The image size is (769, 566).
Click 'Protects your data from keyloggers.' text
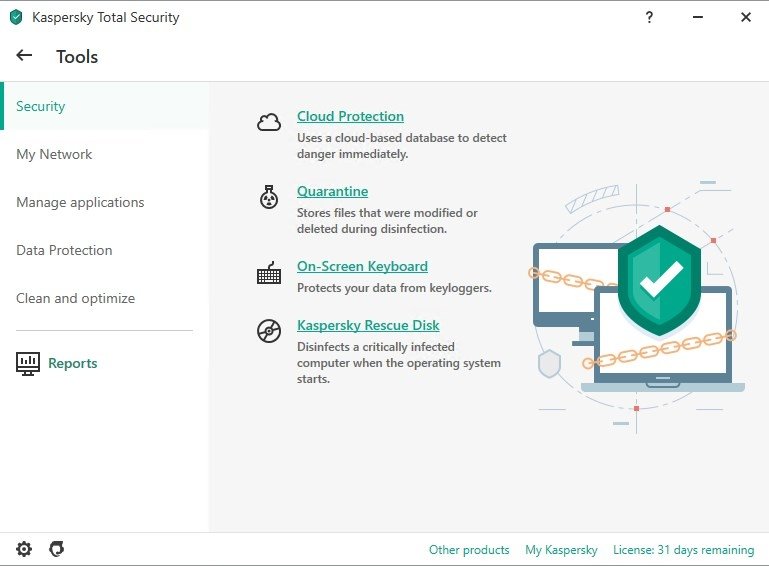click(394, 288)
